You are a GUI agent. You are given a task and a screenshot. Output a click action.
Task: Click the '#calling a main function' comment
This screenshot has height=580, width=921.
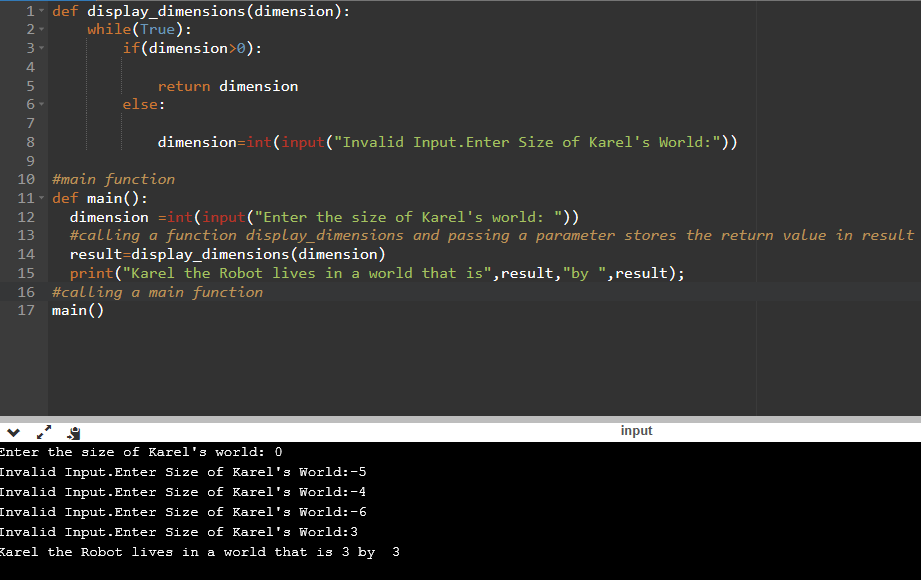click(x=157, y=292)
